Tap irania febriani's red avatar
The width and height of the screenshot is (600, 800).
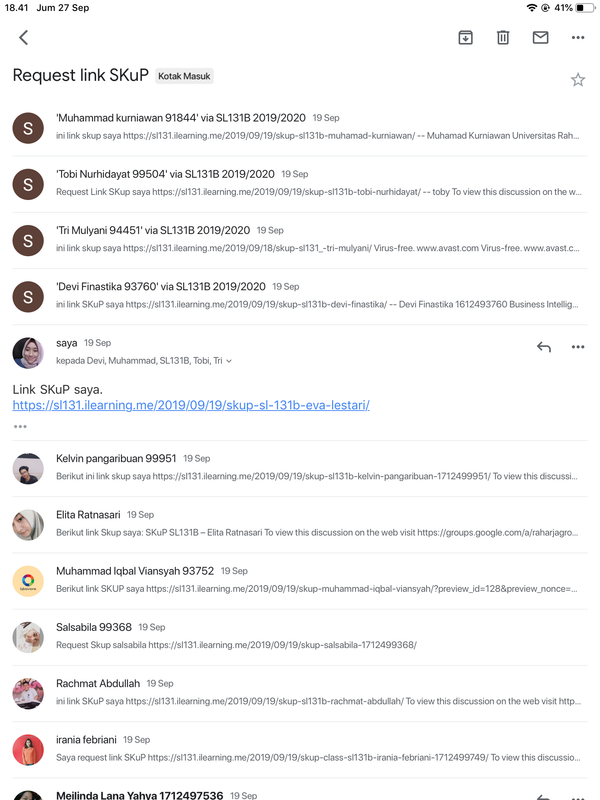[x=28, y=750]
